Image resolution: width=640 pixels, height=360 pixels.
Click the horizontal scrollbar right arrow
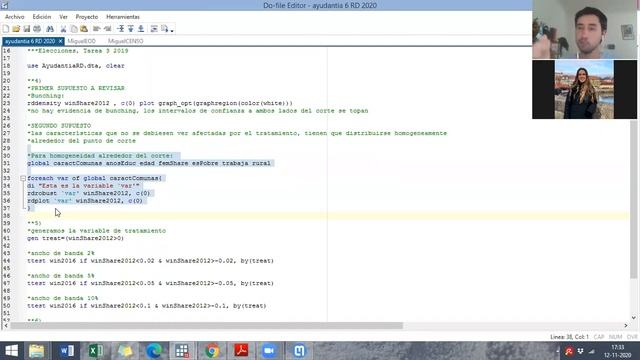626,326
